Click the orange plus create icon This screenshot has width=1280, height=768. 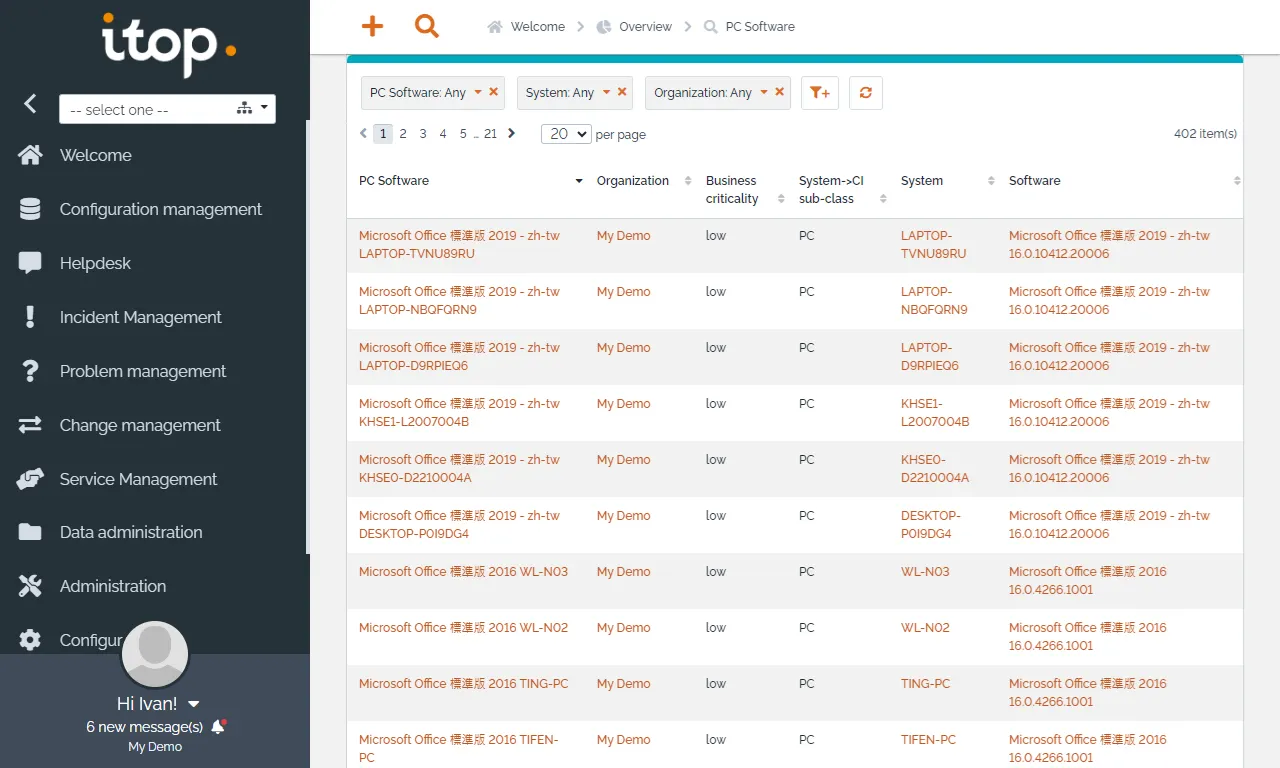pyautogui.click(x=372, y=26)
